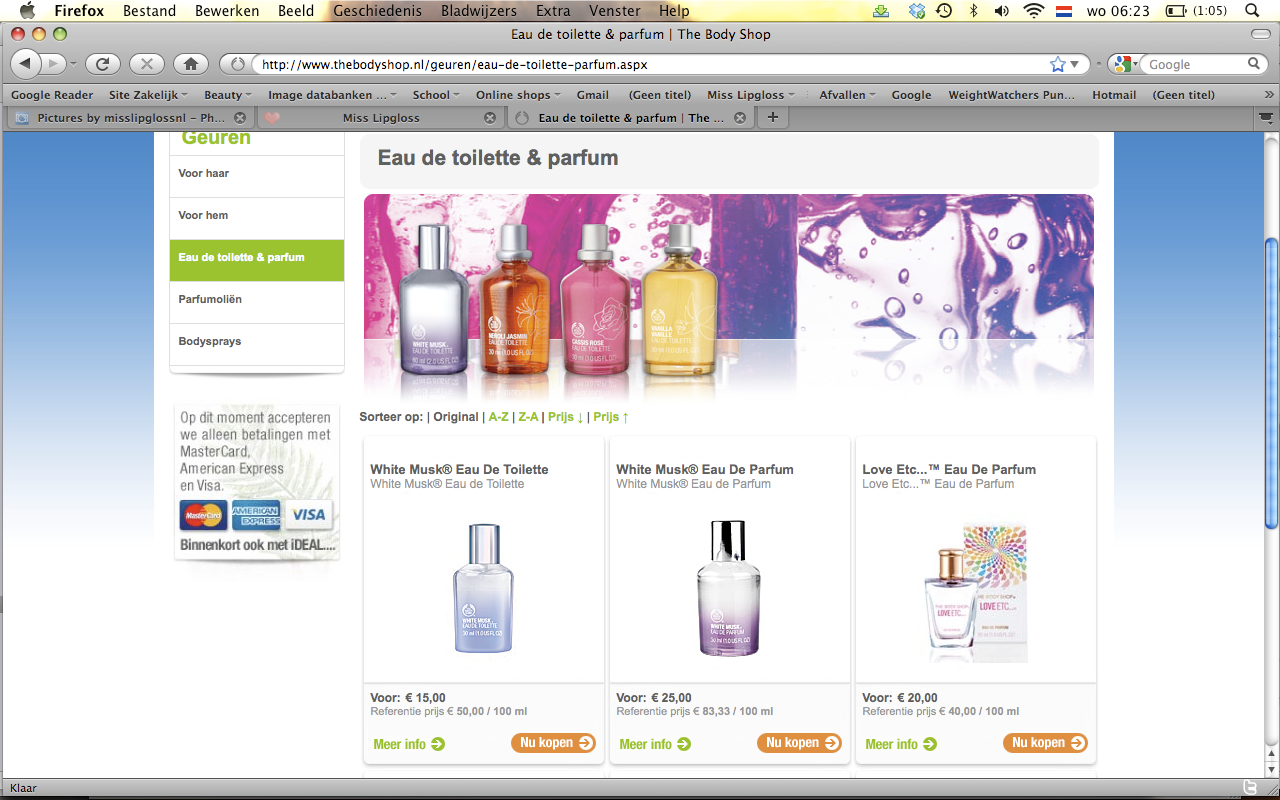Click the MasterCard logo

click(203, 515)
